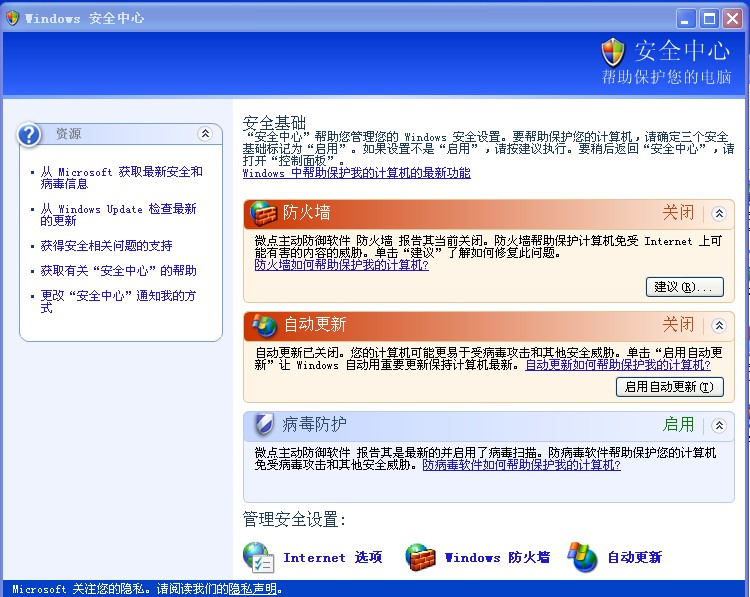Click the 关闭 status in 防火墙 header
Screen dimensions: 750x597
coord(678,213)
